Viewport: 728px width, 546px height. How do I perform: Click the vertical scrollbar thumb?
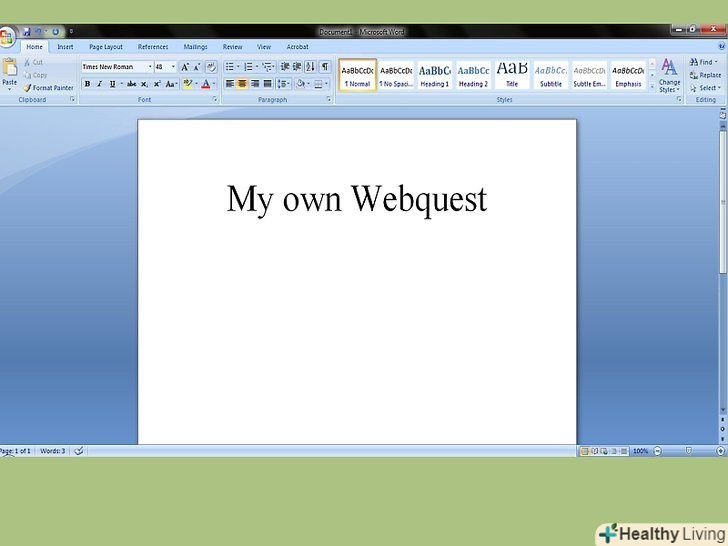point(723,202)
